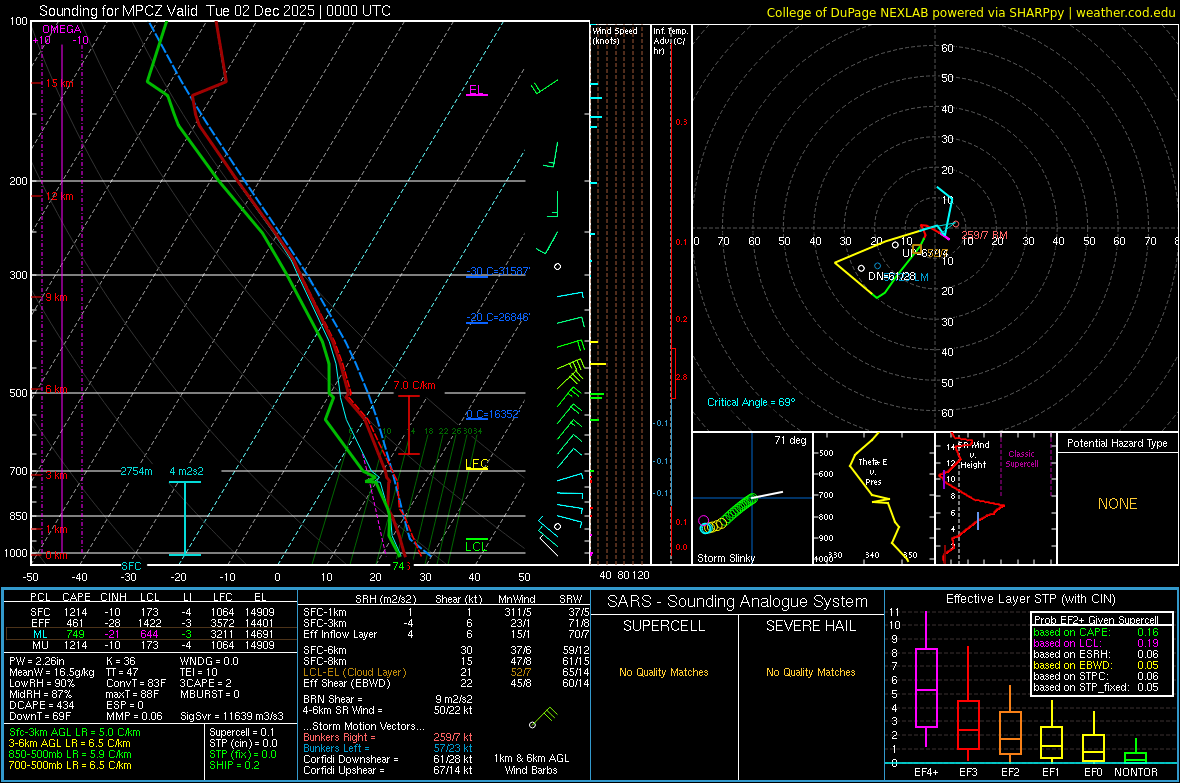Click the "SR Wind v. Height" plot label
This screenshot has height=783, width=1180.
click(x=973, y=455)
